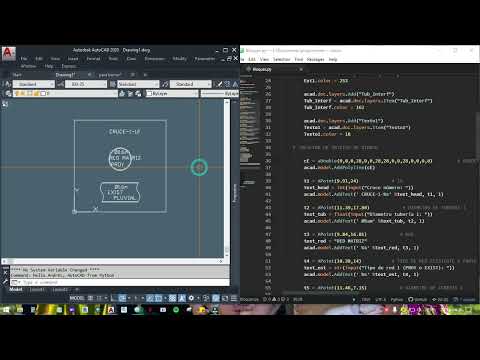This screenshot has width=480, height=360.
Task: Open the AutoCAD application menu logo
Action: tap(8, 53)
